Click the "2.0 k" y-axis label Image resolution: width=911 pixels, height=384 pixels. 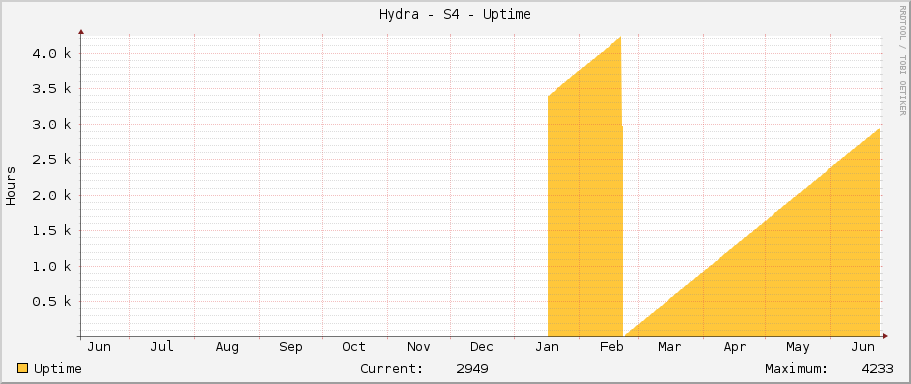tap(51, 195)
